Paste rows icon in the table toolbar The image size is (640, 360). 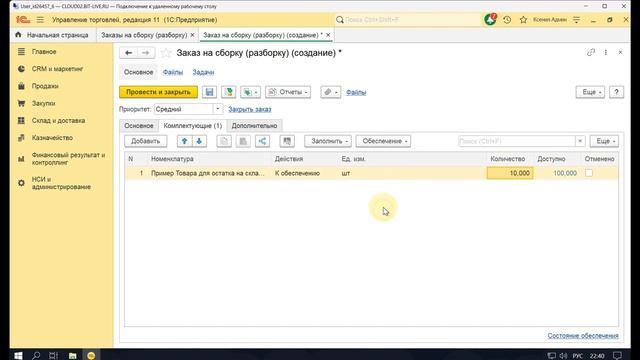[x=243, y=141]
